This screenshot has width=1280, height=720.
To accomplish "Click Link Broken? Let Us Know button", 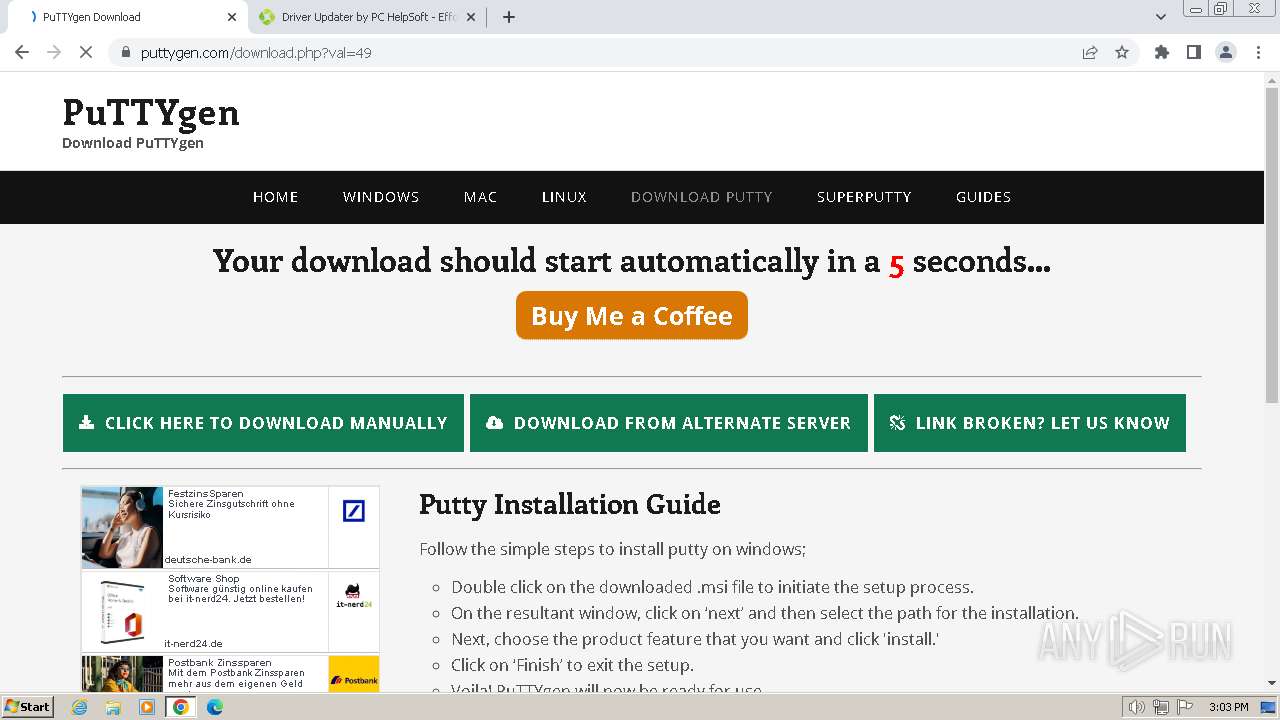I will point(1030,423).
